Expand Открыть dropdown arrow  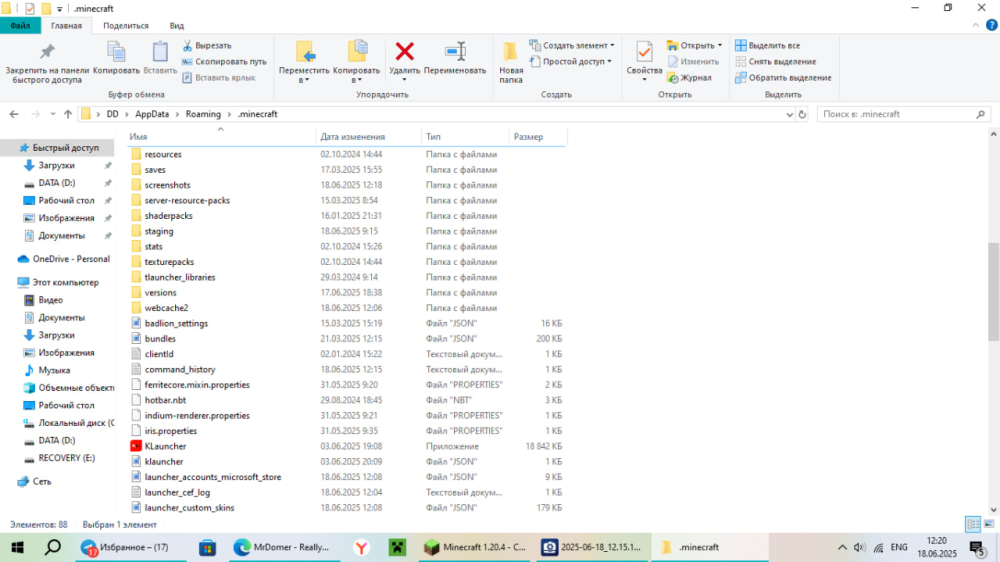[720, 46]
